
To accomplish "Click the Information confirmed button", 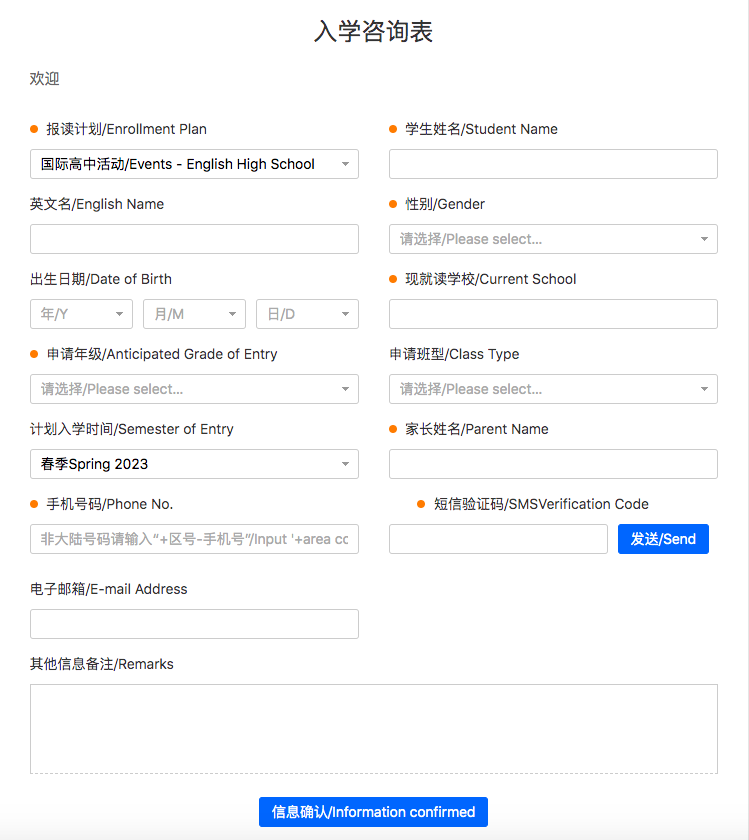I will (x=373, y=812).
